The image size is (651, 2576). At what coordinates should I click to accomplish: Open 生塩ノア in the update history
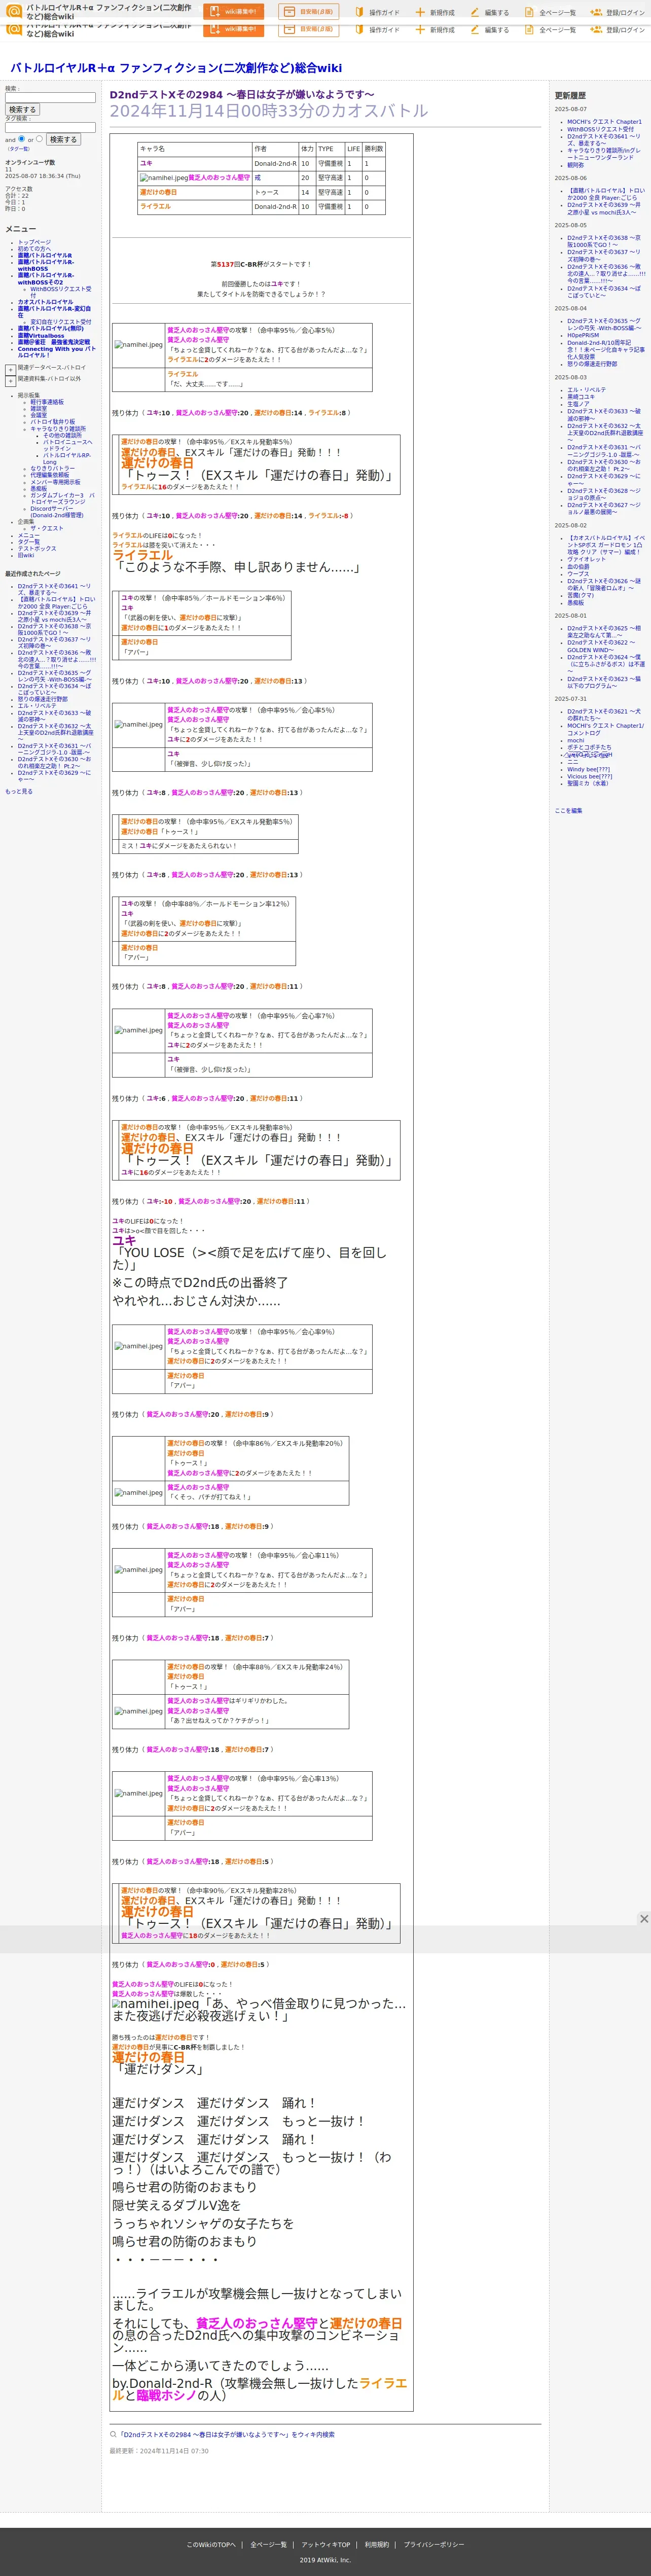pyautogui.click(x=579, y=404)
